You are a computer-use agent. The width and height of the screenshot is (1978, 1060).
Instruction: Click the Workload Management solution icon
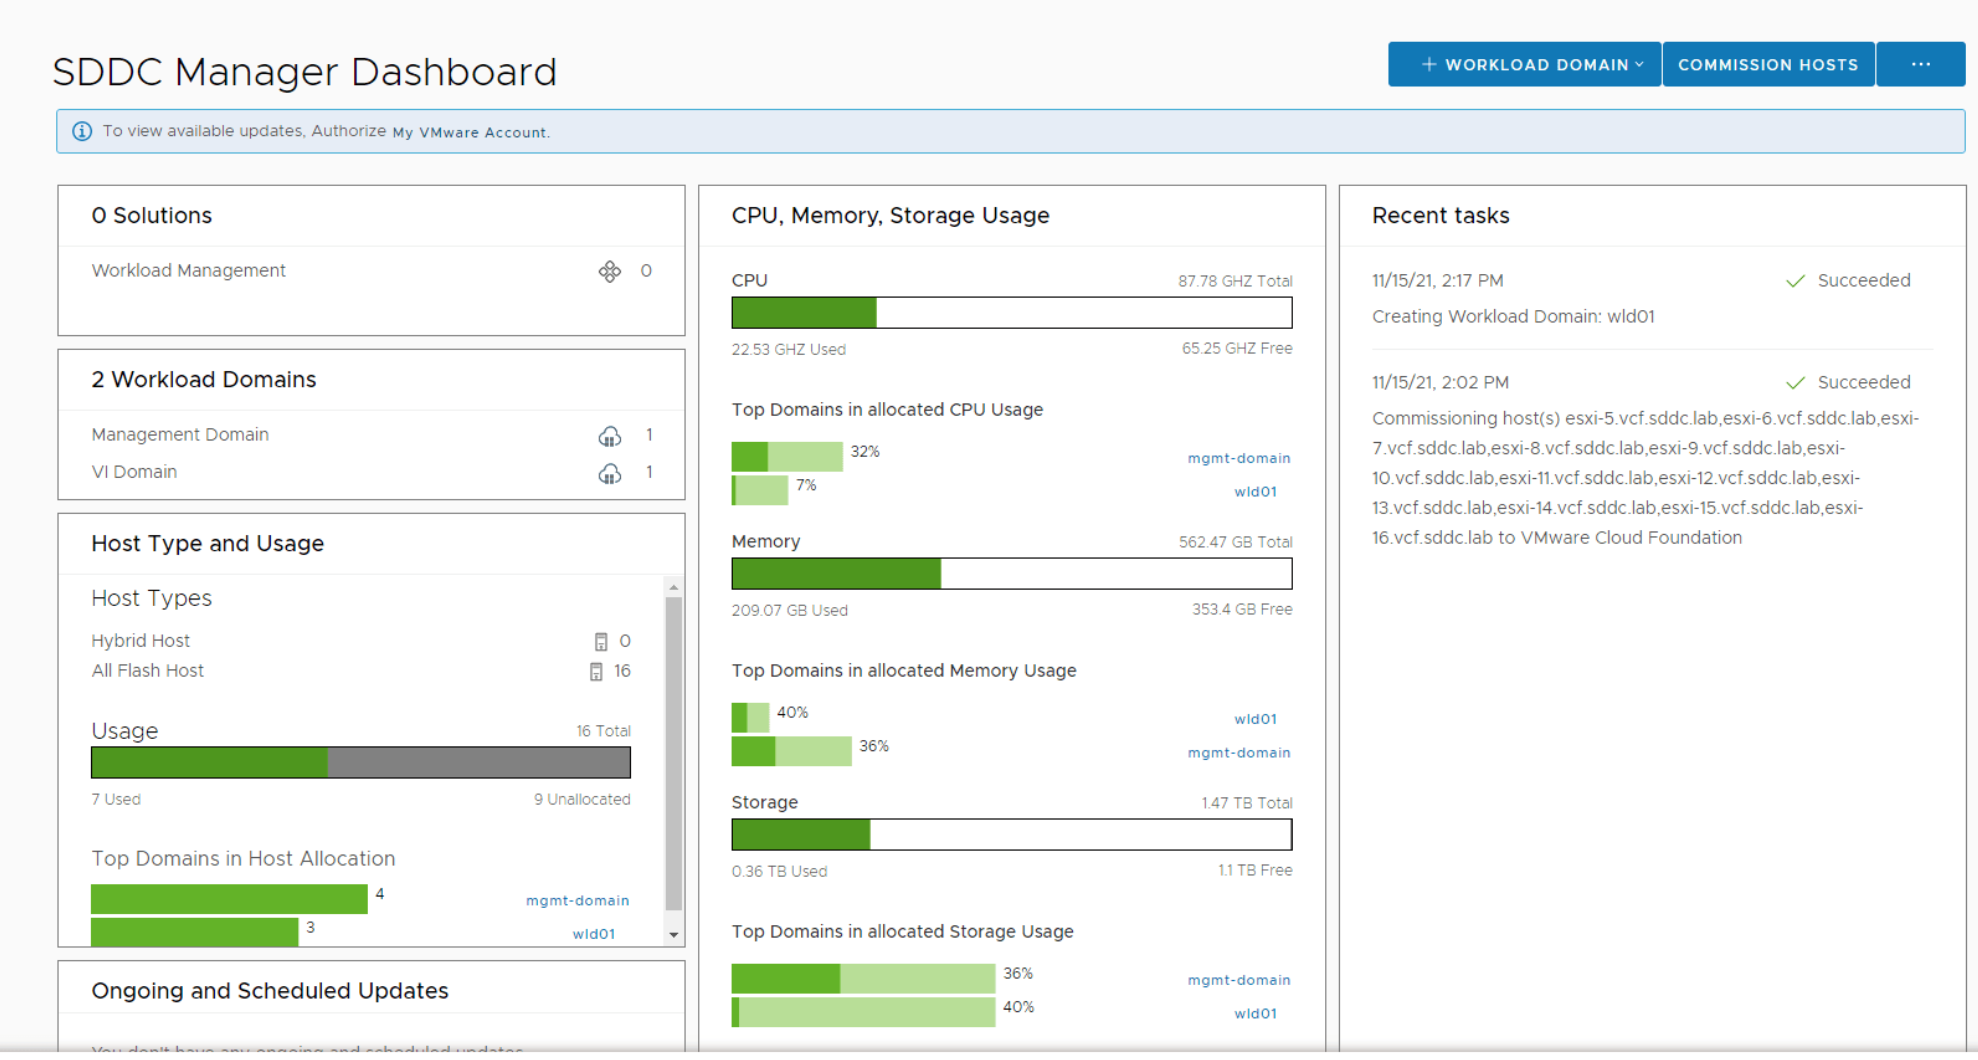click(x=610, y=271)
